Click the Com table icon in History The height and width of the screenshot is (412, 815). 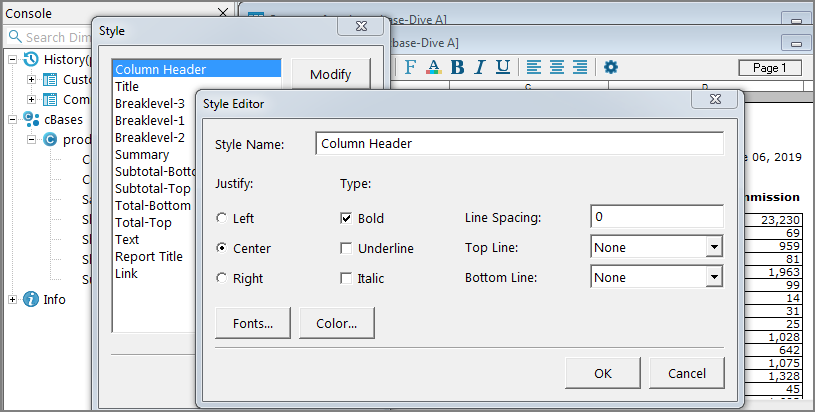pos(50,99)
